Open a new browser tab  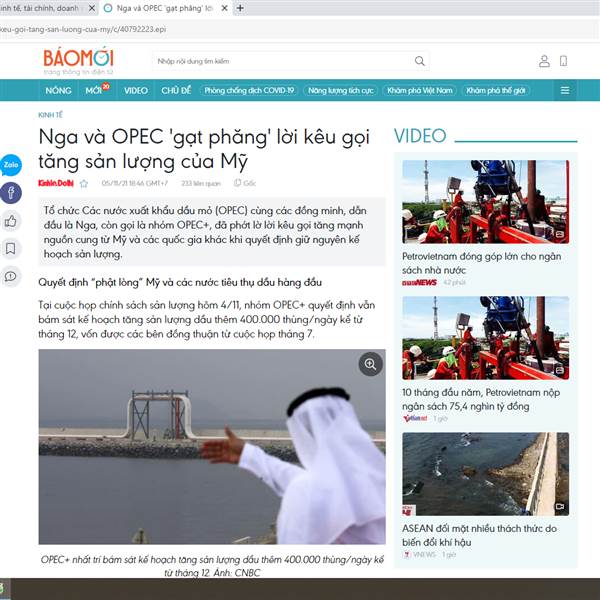click(x=240, y=8)
